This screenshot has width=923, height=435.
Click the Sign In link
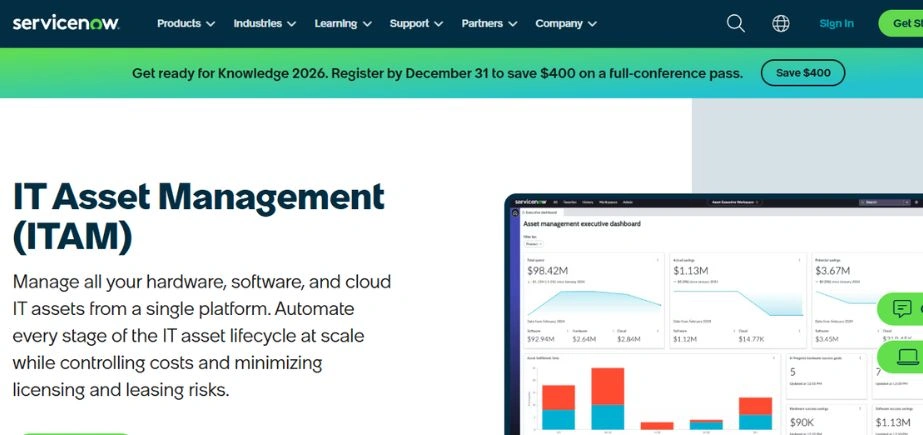tap(836, 24)
